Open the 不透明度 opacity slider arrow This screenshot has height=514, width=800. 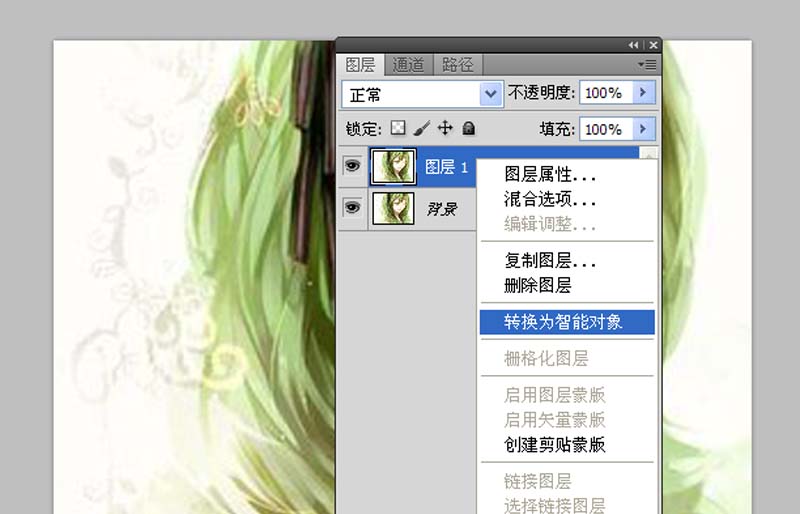click(x=643, y=93)
